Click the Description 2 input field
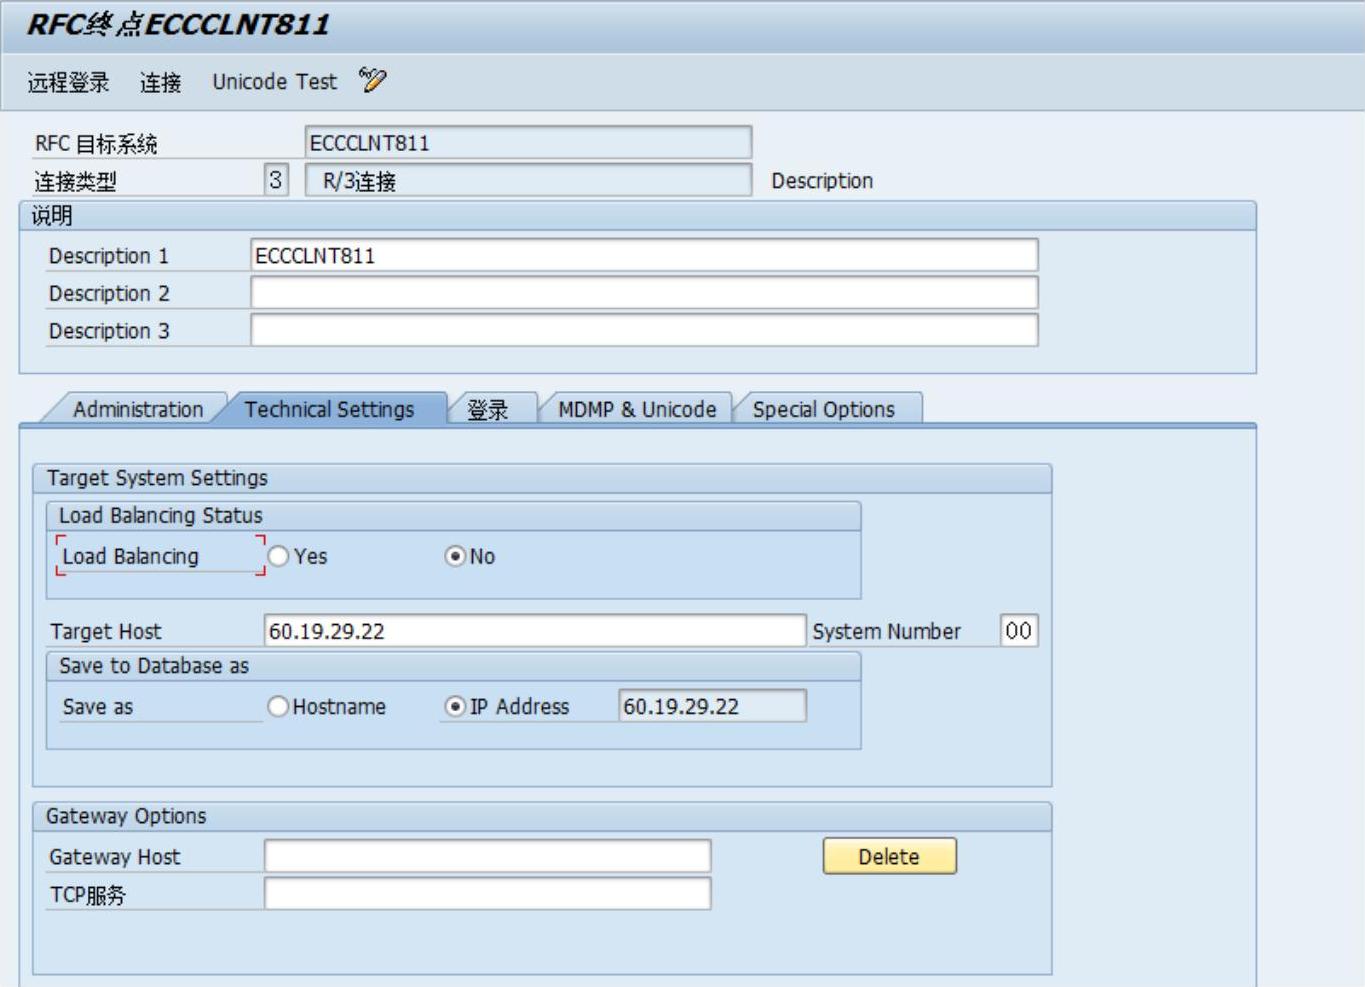Screen dimensions: 1365x987 tap(644, 293)
